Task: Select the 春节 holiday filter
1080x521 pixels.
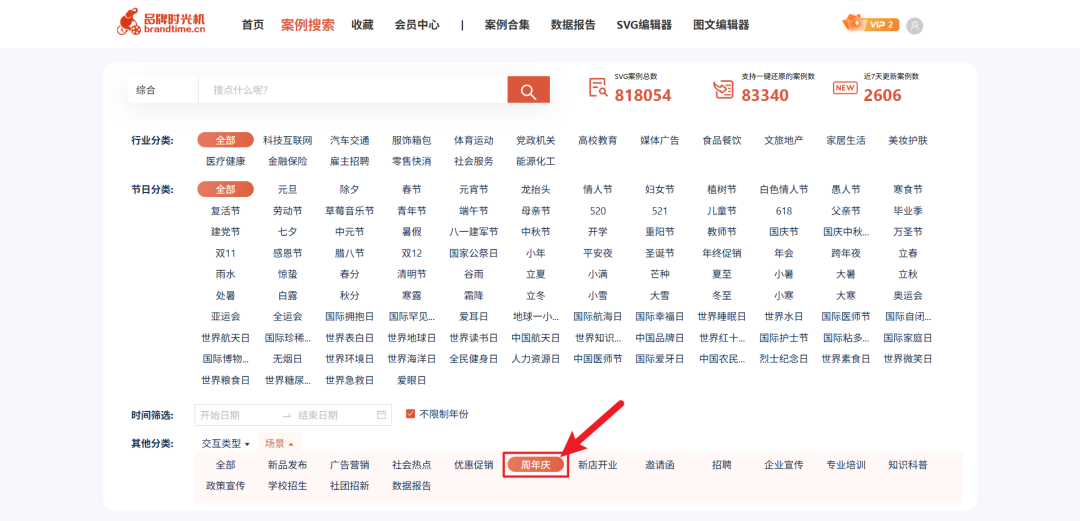Action: (x=412, y=189)
